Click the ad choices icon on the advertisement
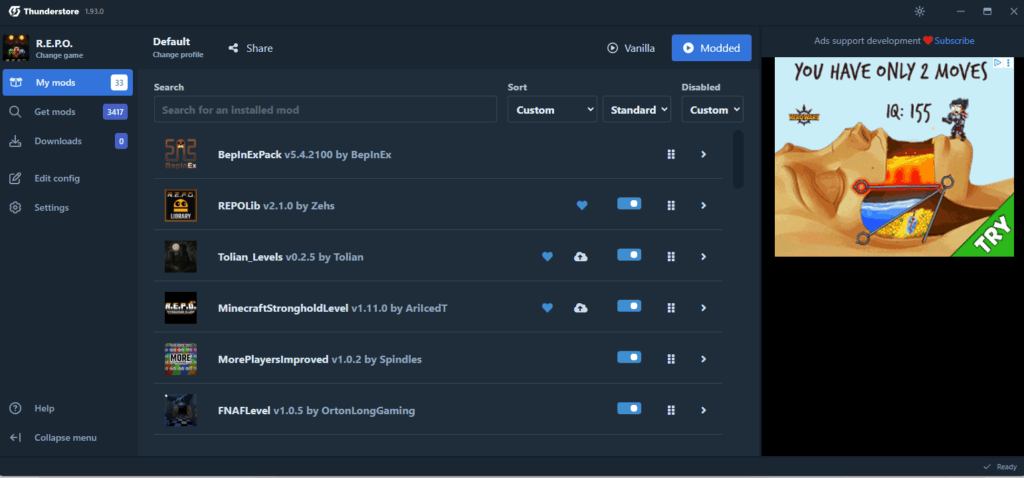 [999, 63]
